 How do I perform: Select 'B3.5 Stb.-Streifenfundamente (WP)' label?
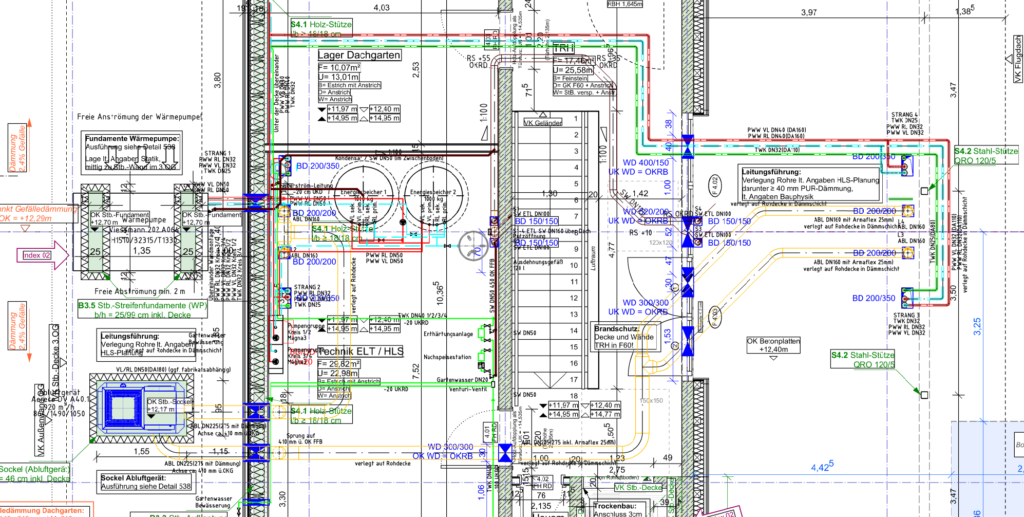point(142,305)
